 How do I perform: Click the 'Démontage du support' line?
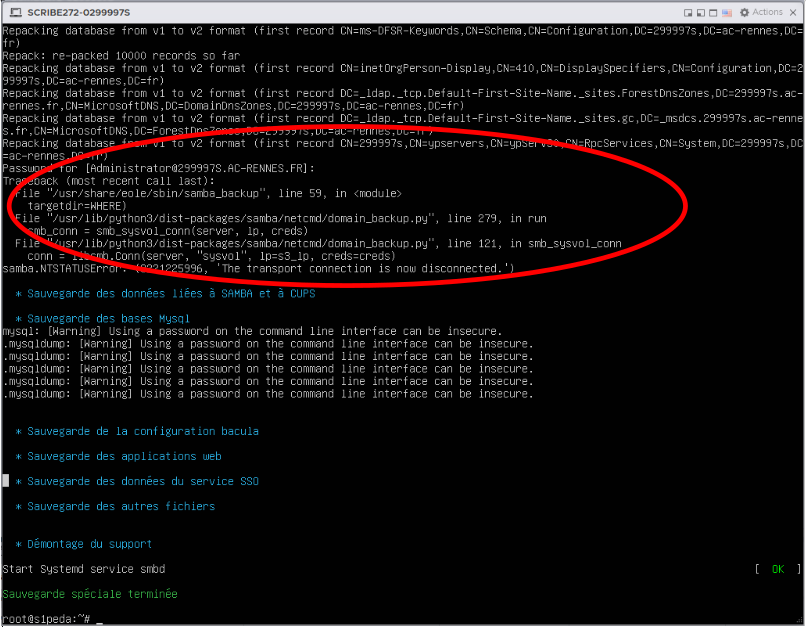click(x=88, y=544)
